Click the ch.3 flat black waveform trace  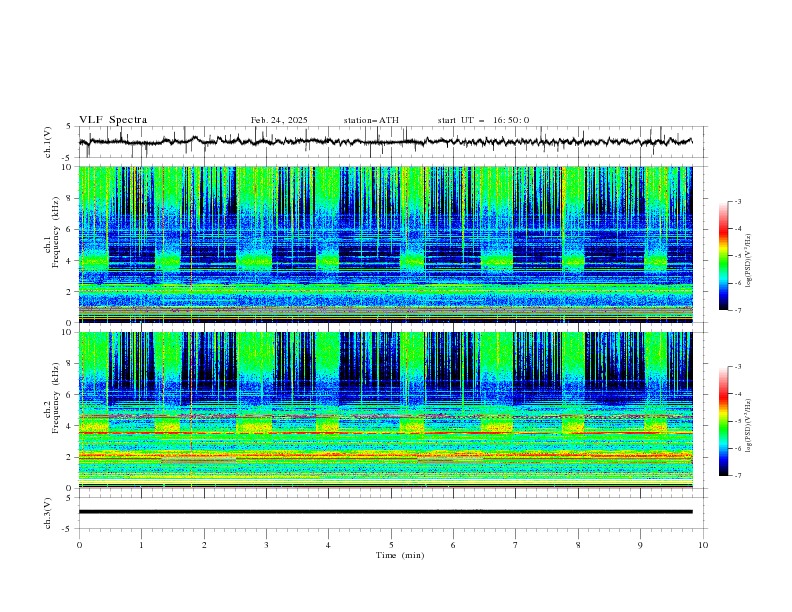[386, 512]
